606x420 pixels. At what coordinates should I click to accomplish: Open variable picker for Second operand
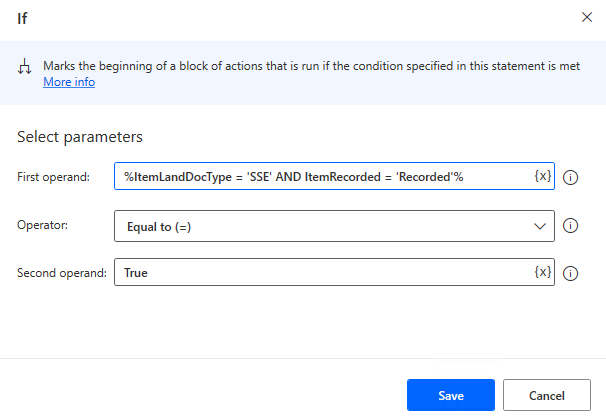543,272
